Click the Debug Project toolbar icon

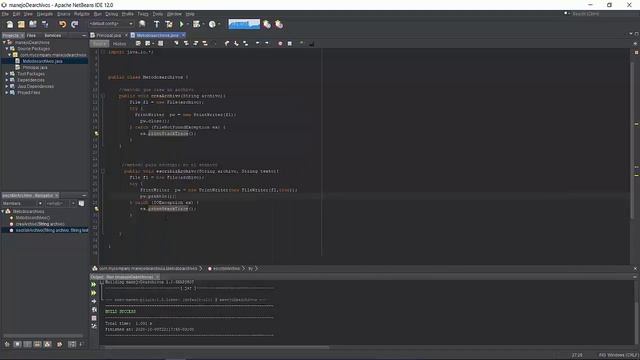pos(196,24)
